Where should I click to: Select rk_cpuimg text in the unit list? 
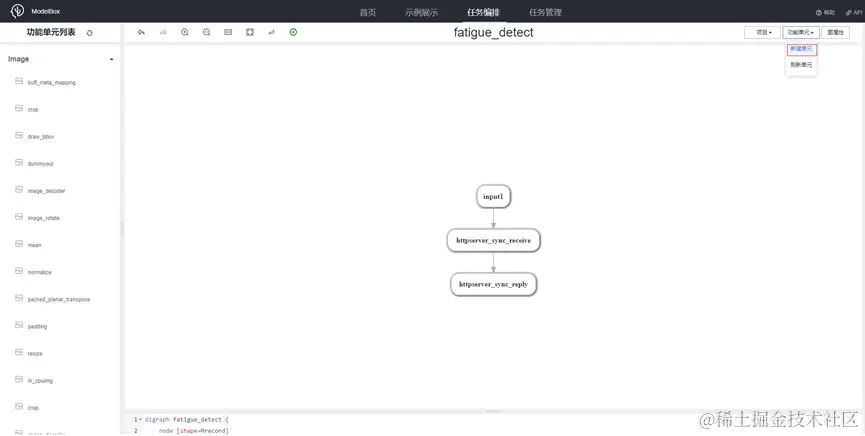coord(40,381)
